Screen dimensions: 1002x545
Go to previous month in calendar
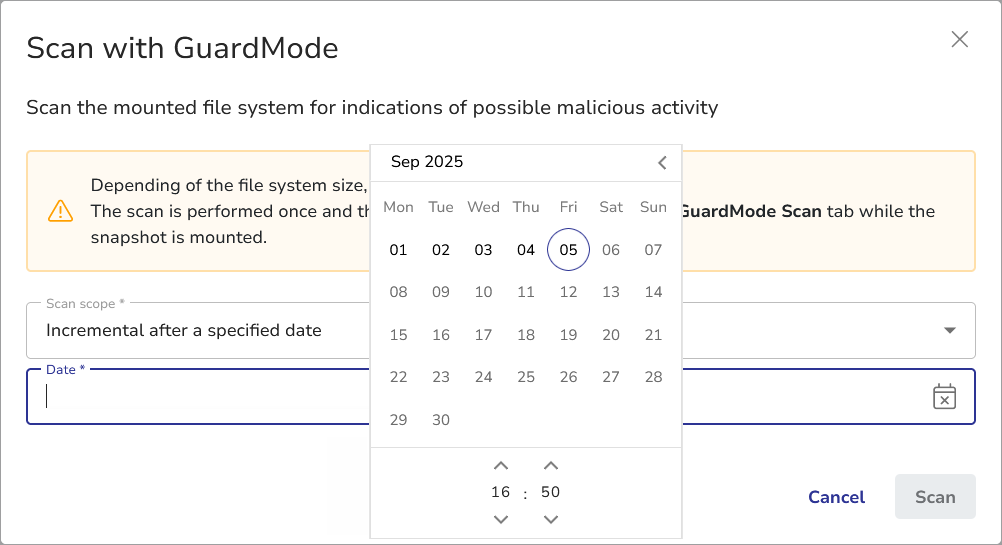point(662,163)
